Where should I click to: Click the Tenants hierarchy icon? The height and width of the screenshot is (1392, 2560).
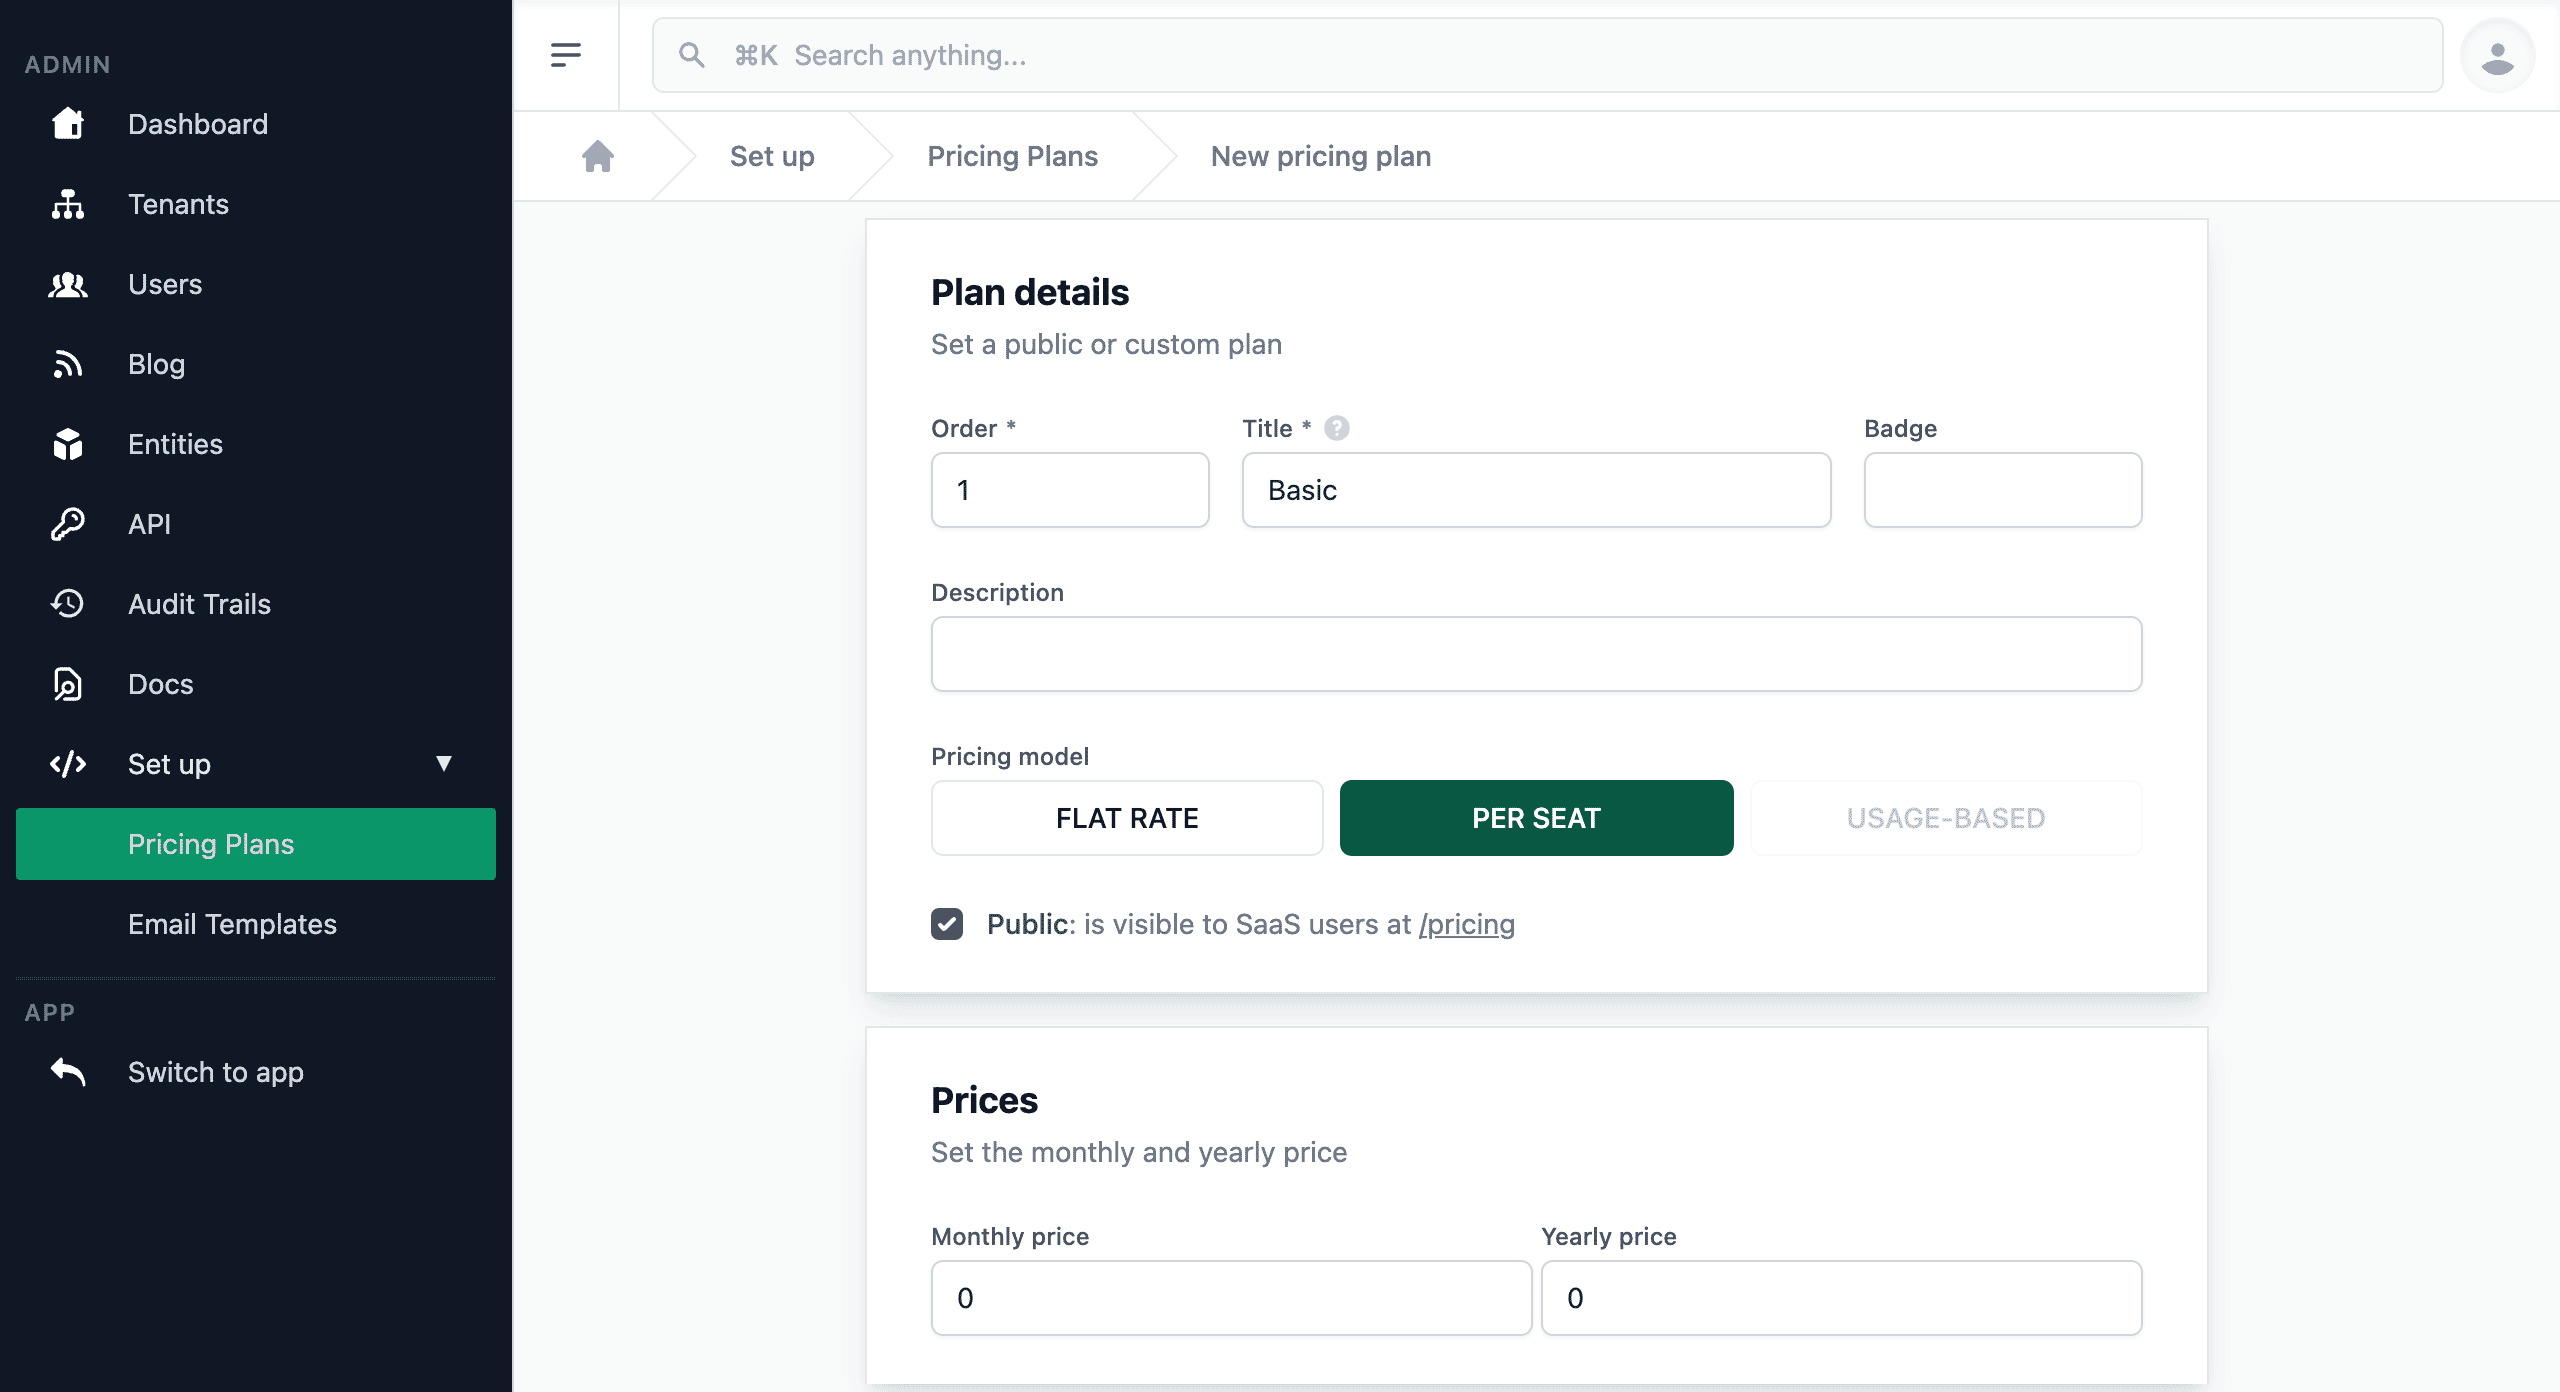click(68, 204)
